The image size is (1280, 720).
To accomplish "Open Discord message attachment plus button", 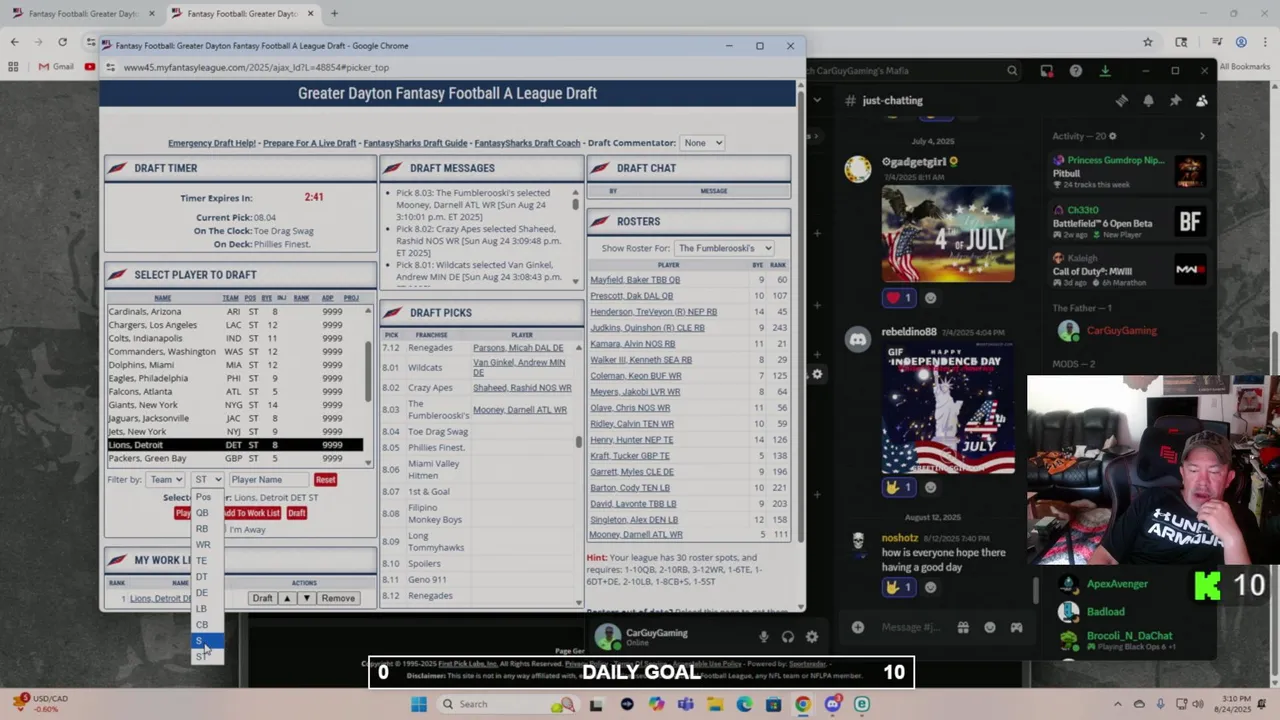I will coord(857,627).
